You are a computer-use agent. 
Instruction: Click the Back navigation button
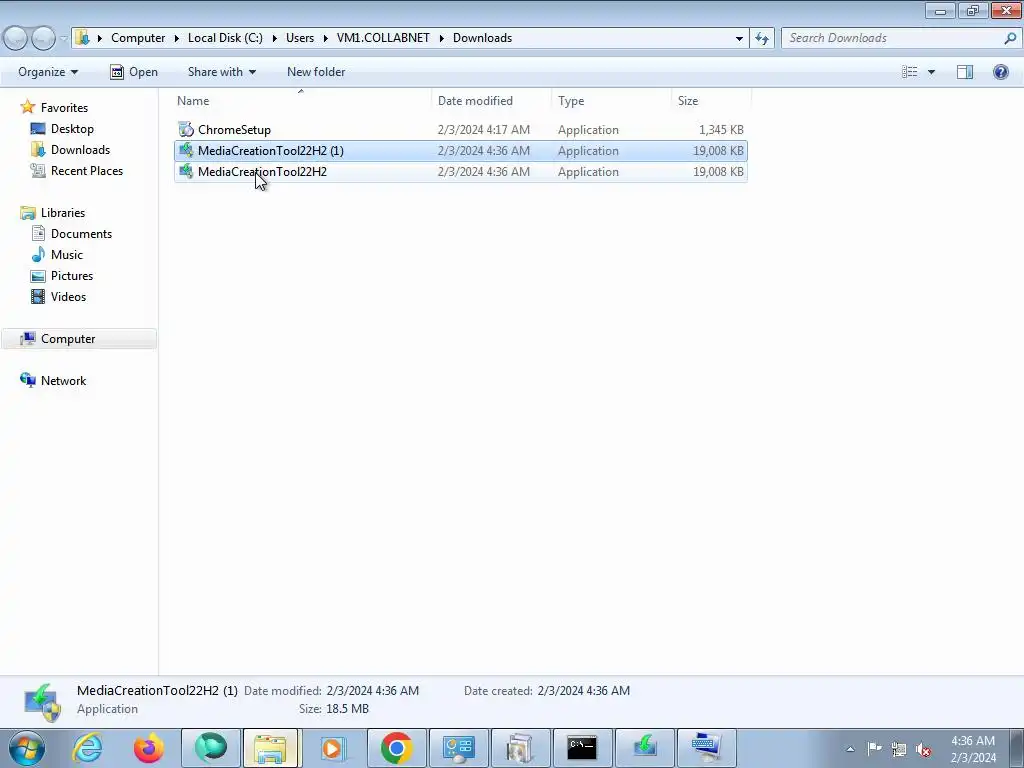point(16,39)
